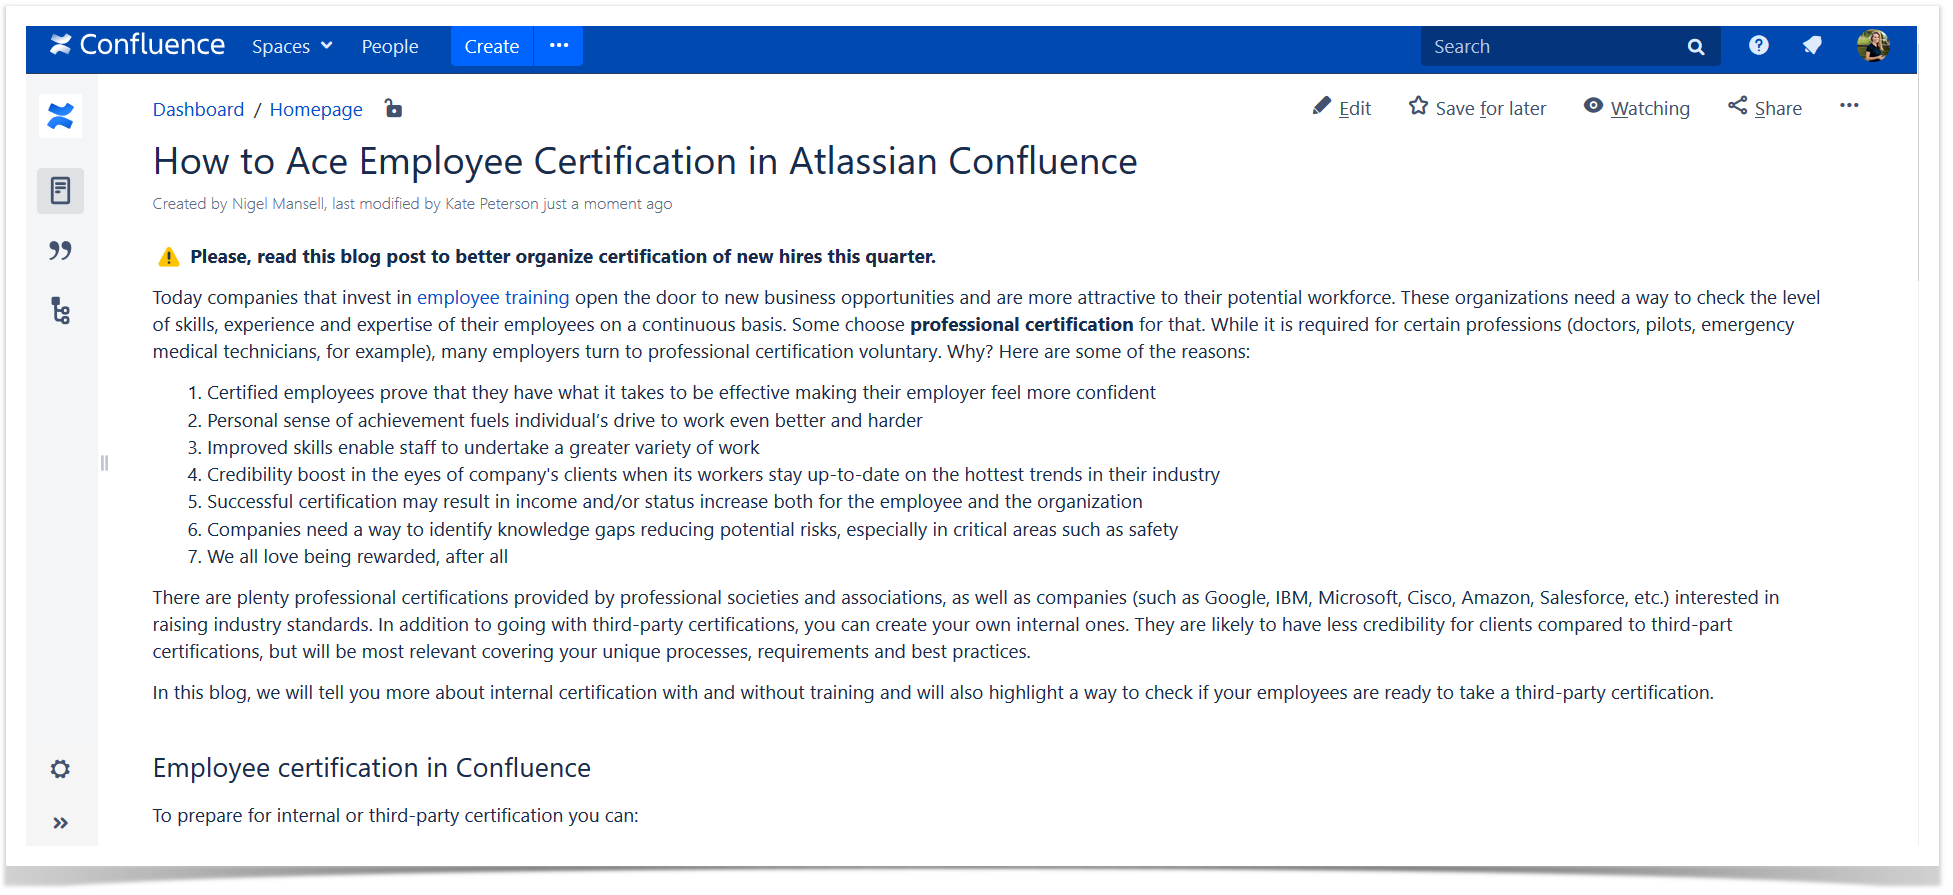Click the search magnifier icon
This screenshot has width=1953, height=895.
click(x=1696, y=47)
